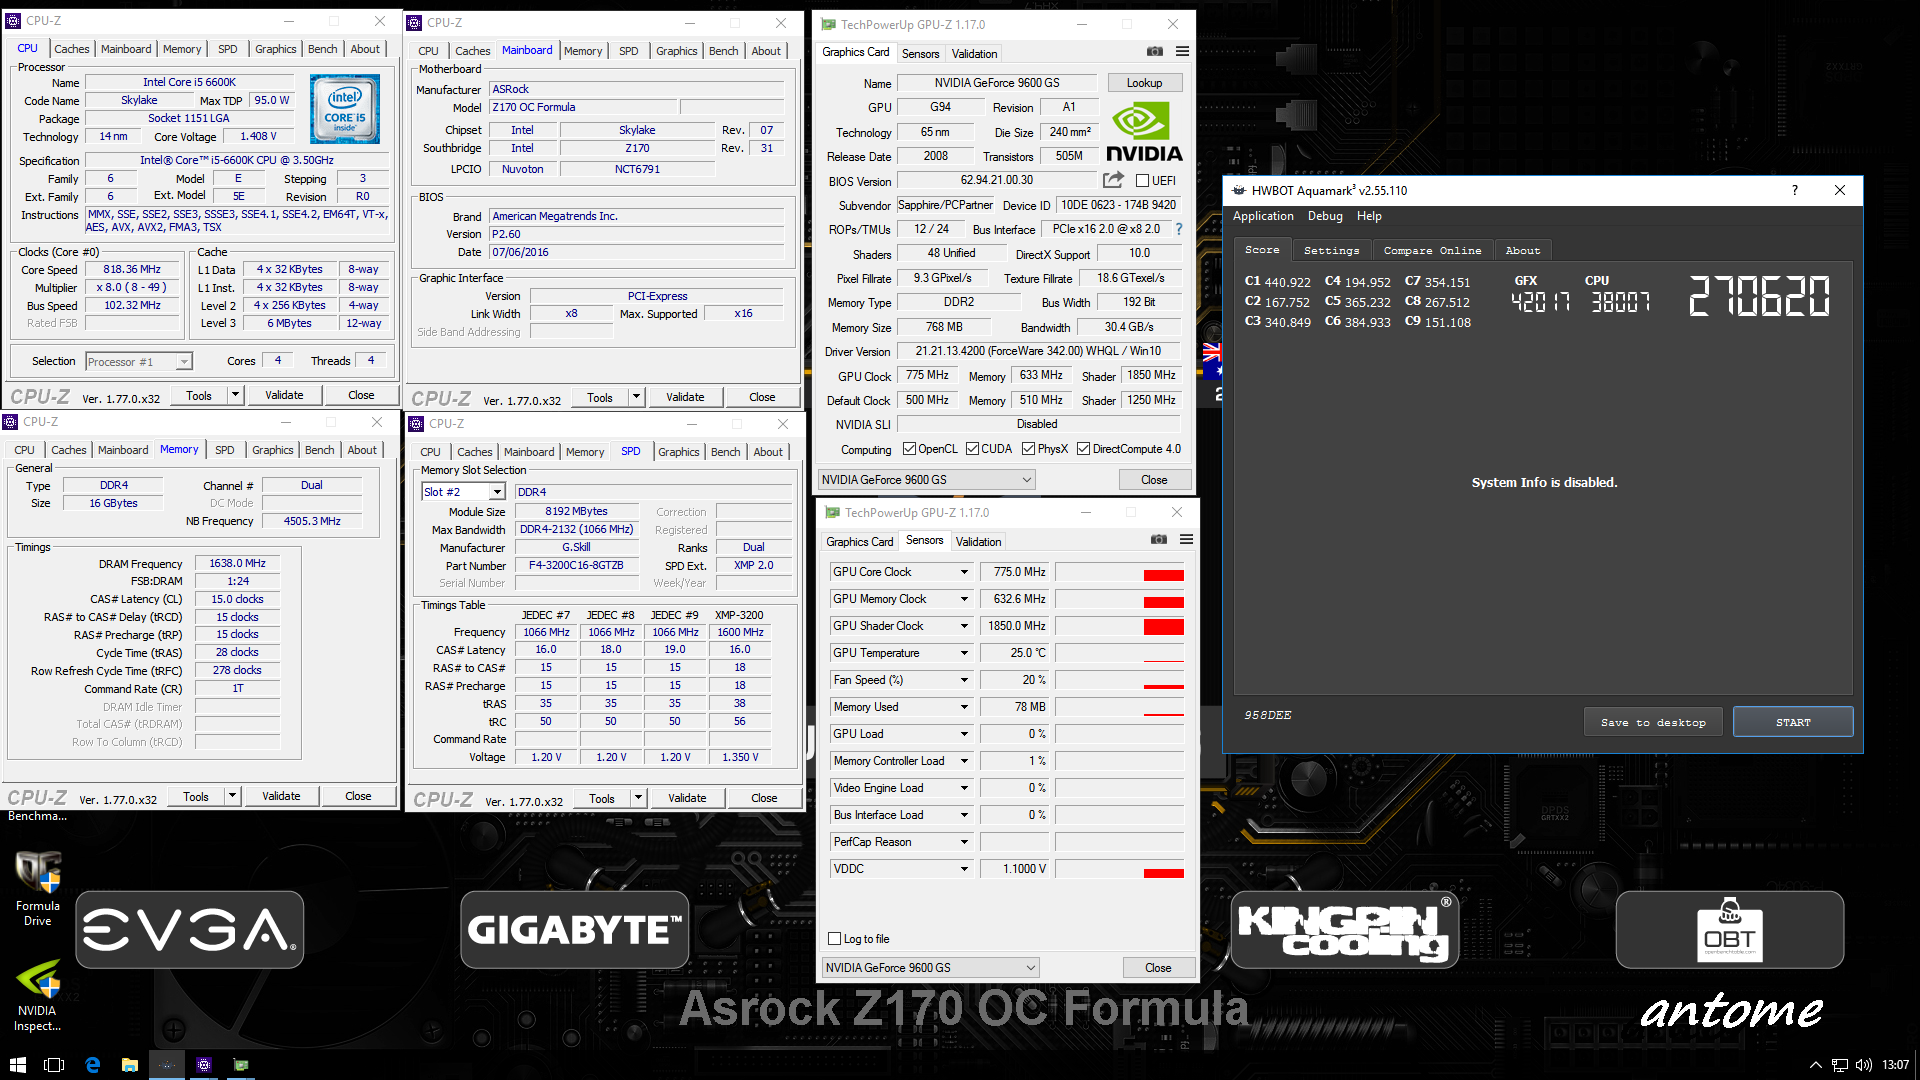Click Tools button in CPU-Z SPD window
Screen dimensions: 1920x1080
[602, 798]
